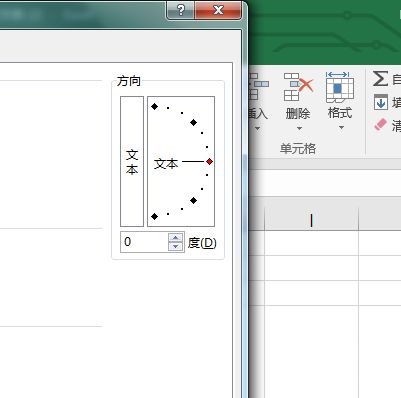Click the degrees input field showing 0
The image size is (401, 398).
click(x=144, y=242)
